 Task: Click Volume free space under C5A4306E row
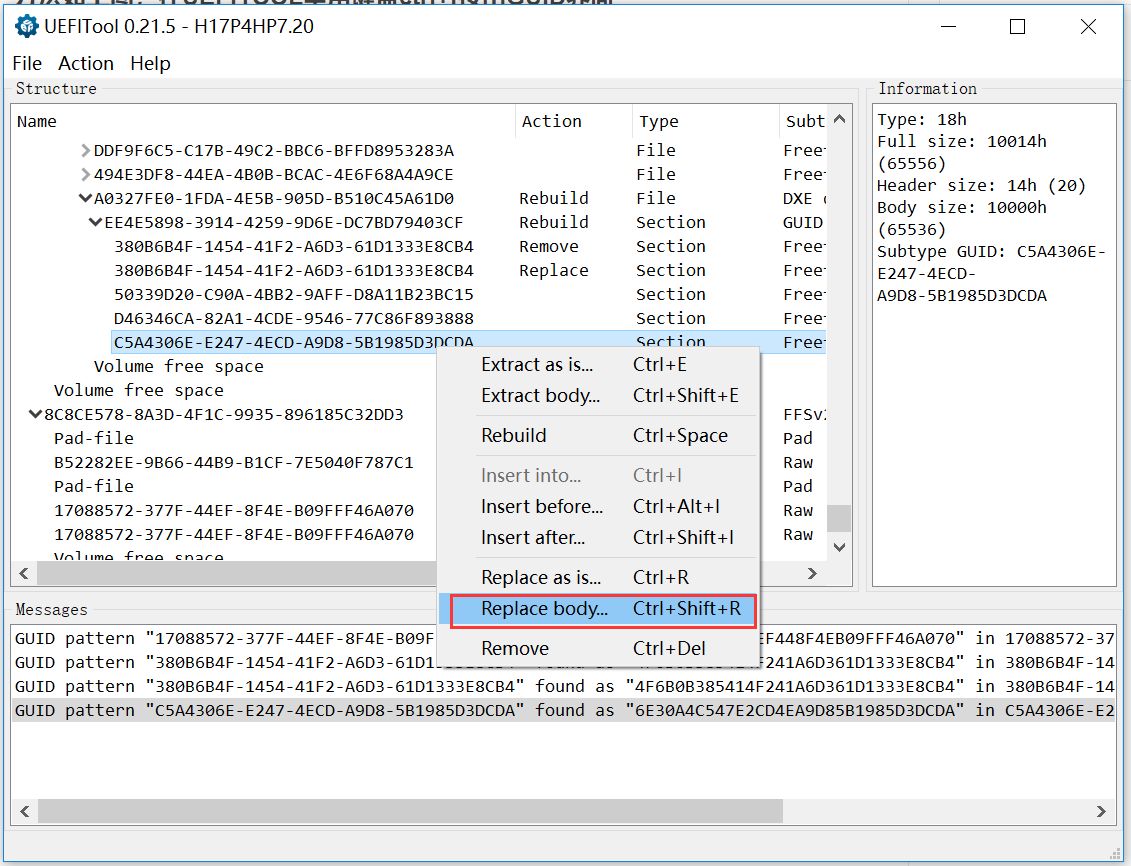click(178, 366)
